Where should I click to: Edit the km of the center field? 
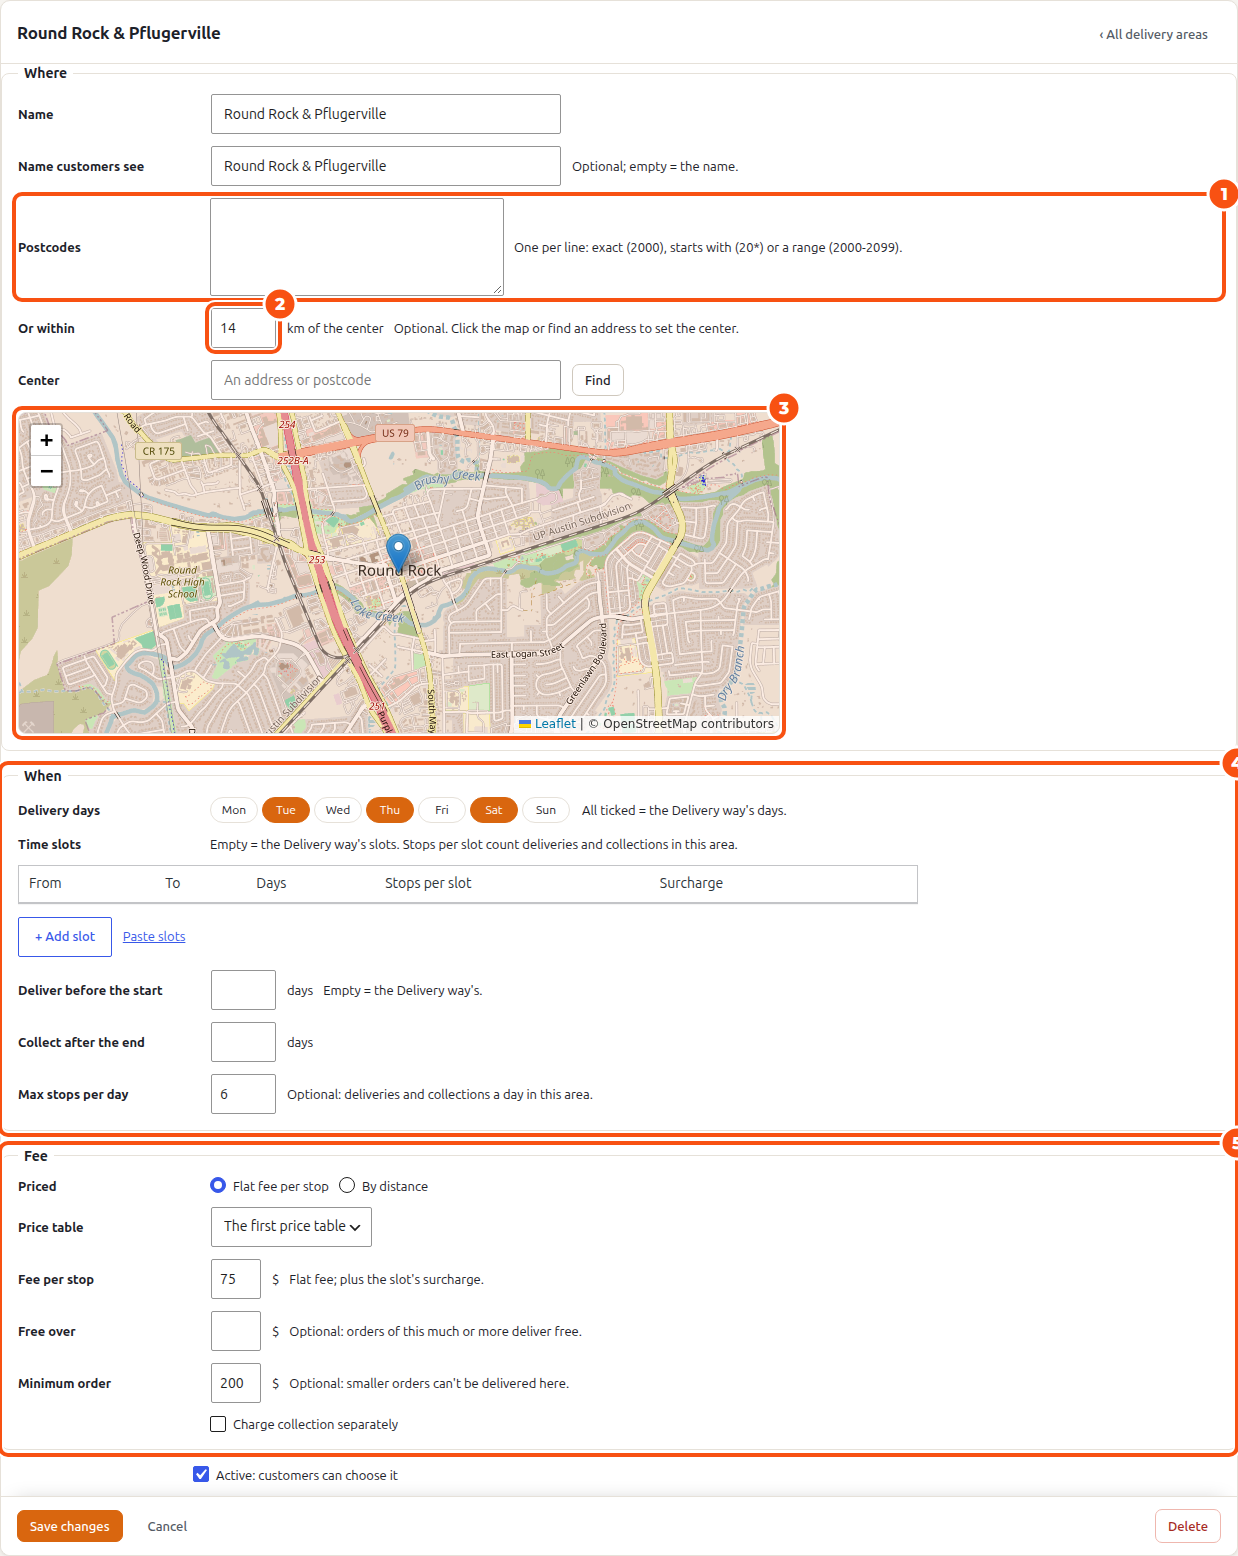coord(243,328)
